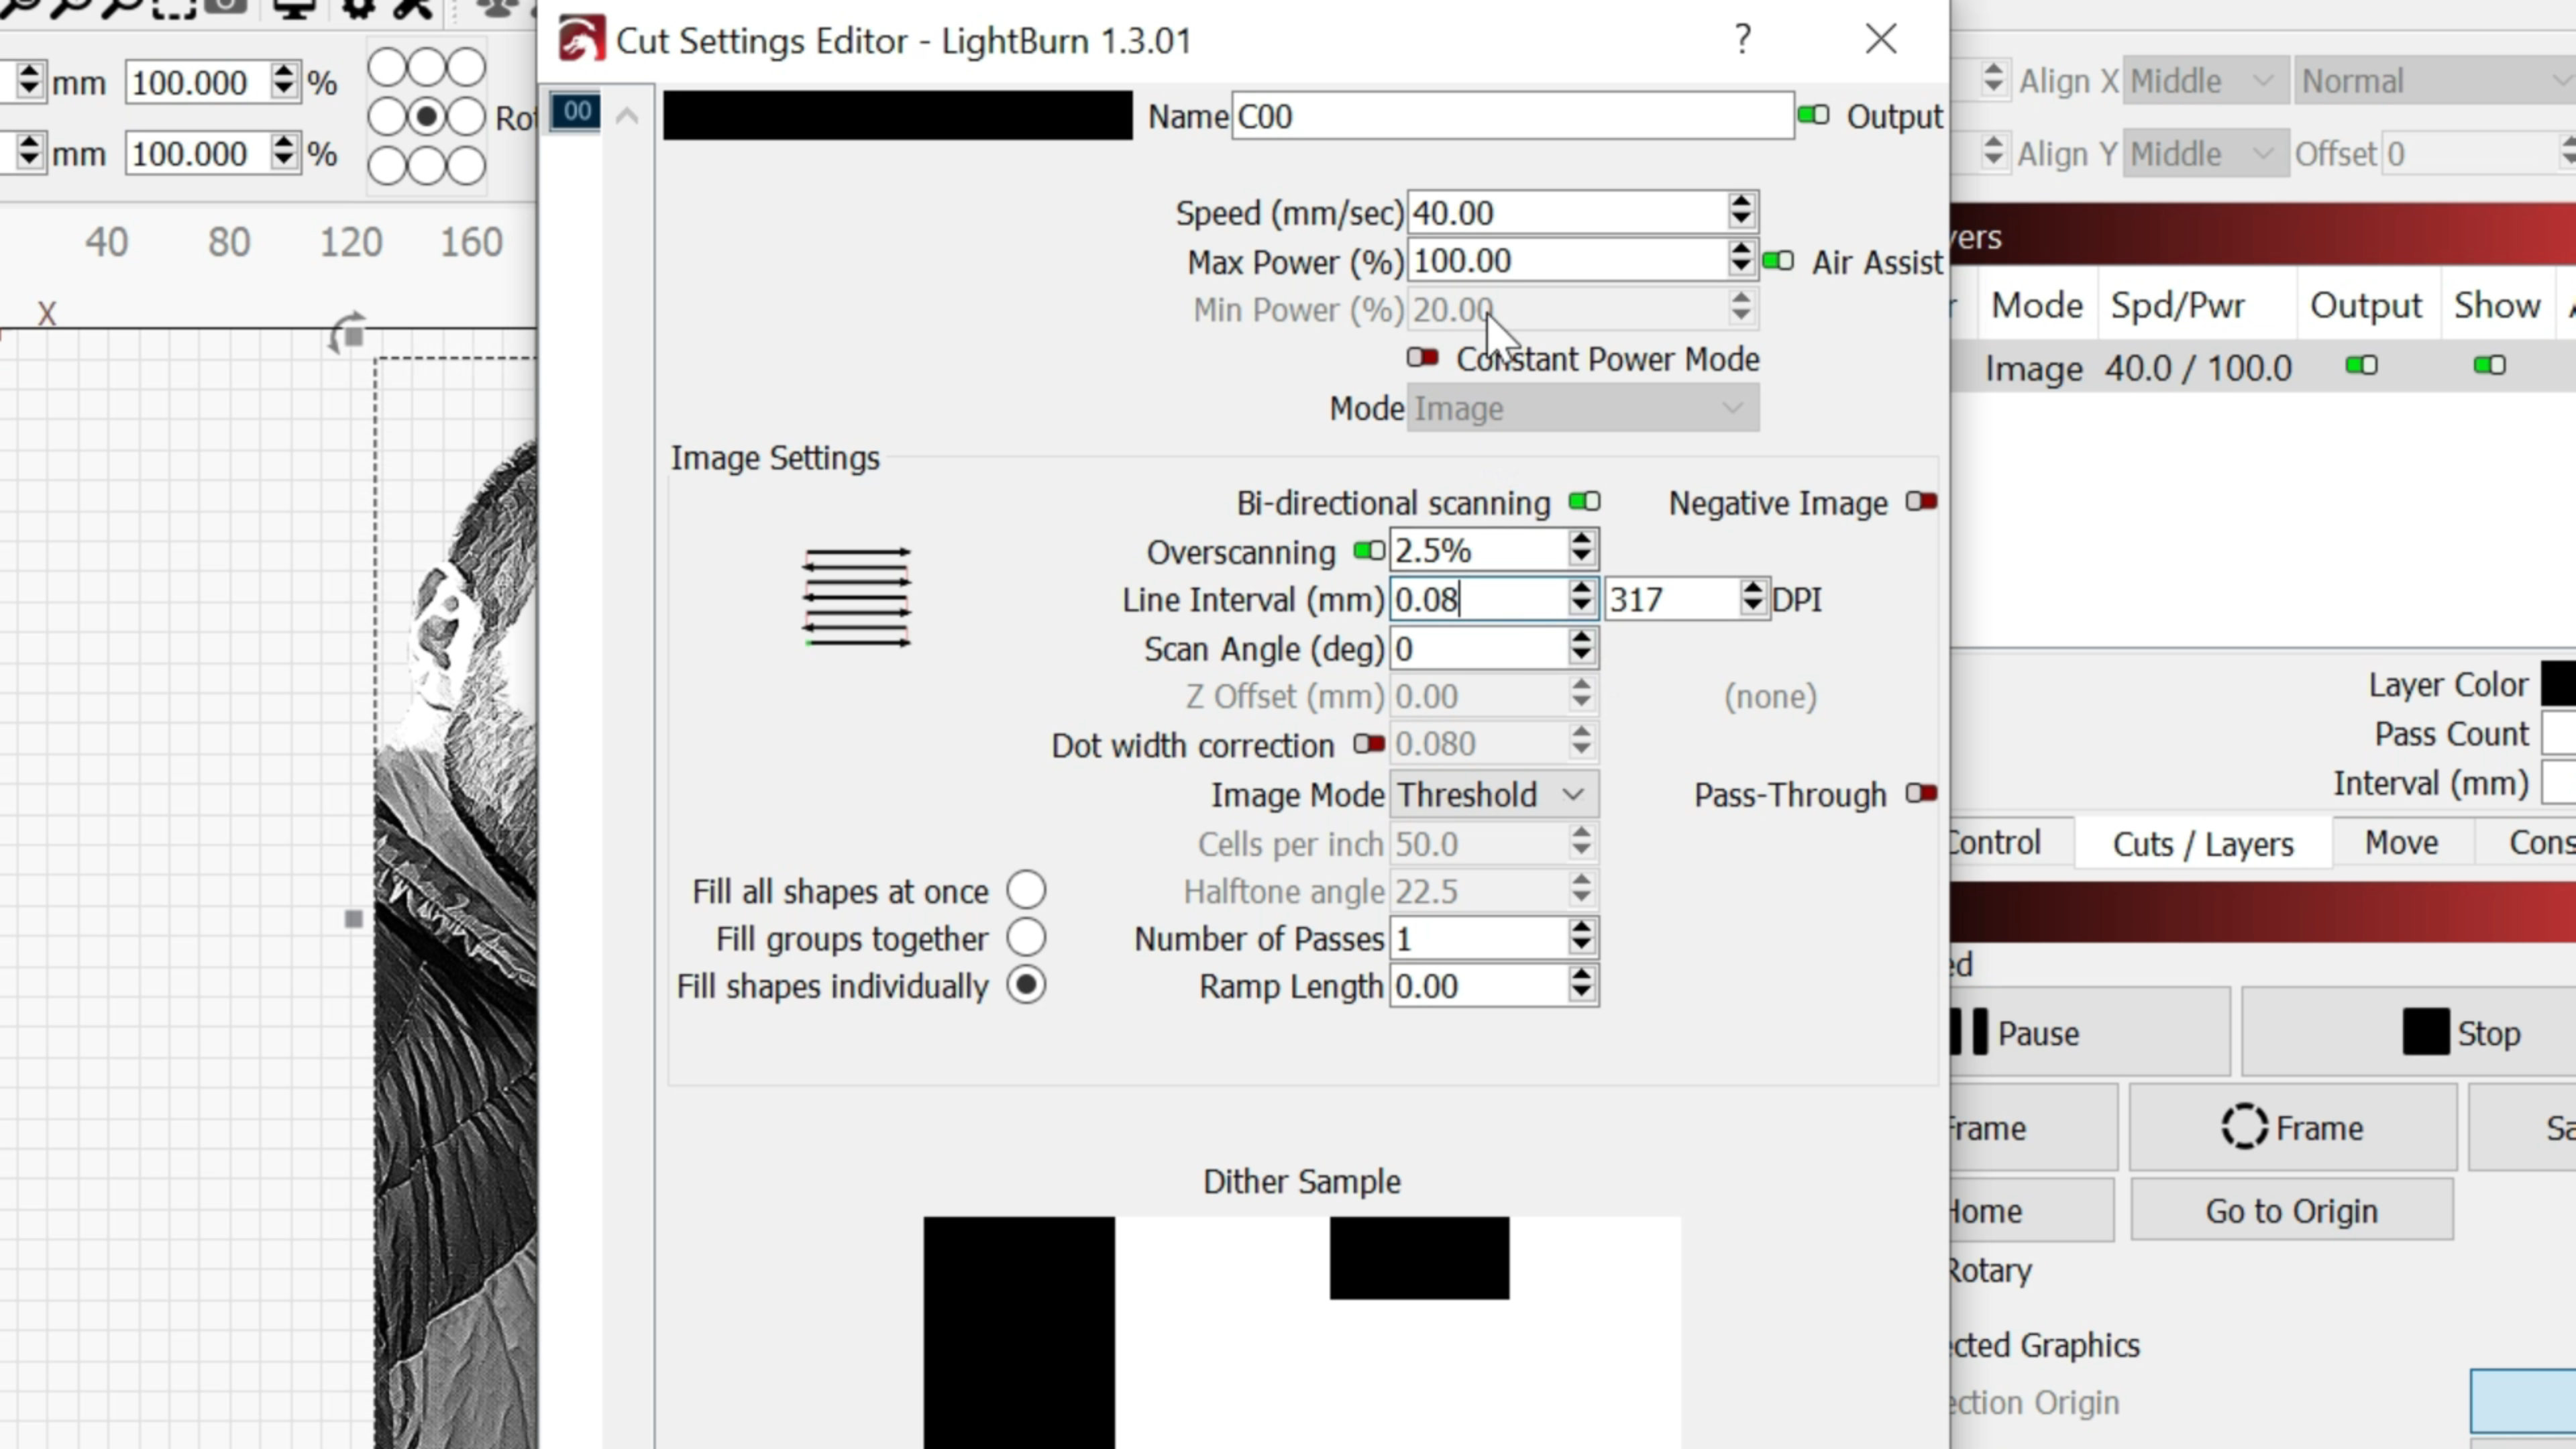Enable the Negative Image switch

tap(1920, 502)
